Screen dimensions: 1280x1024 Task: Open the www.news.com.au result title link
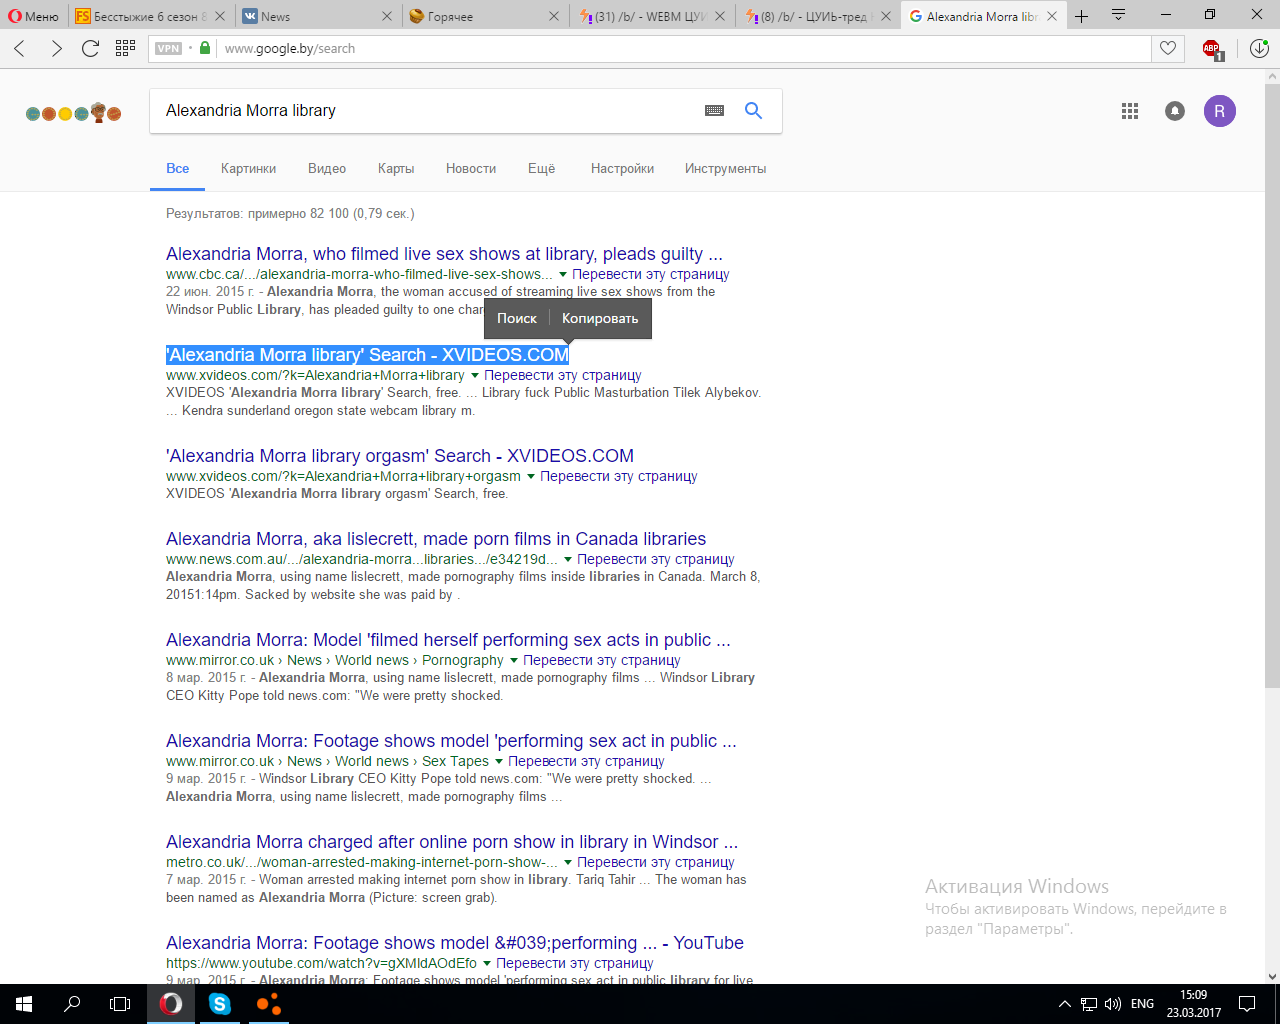(x=436, y=539)
